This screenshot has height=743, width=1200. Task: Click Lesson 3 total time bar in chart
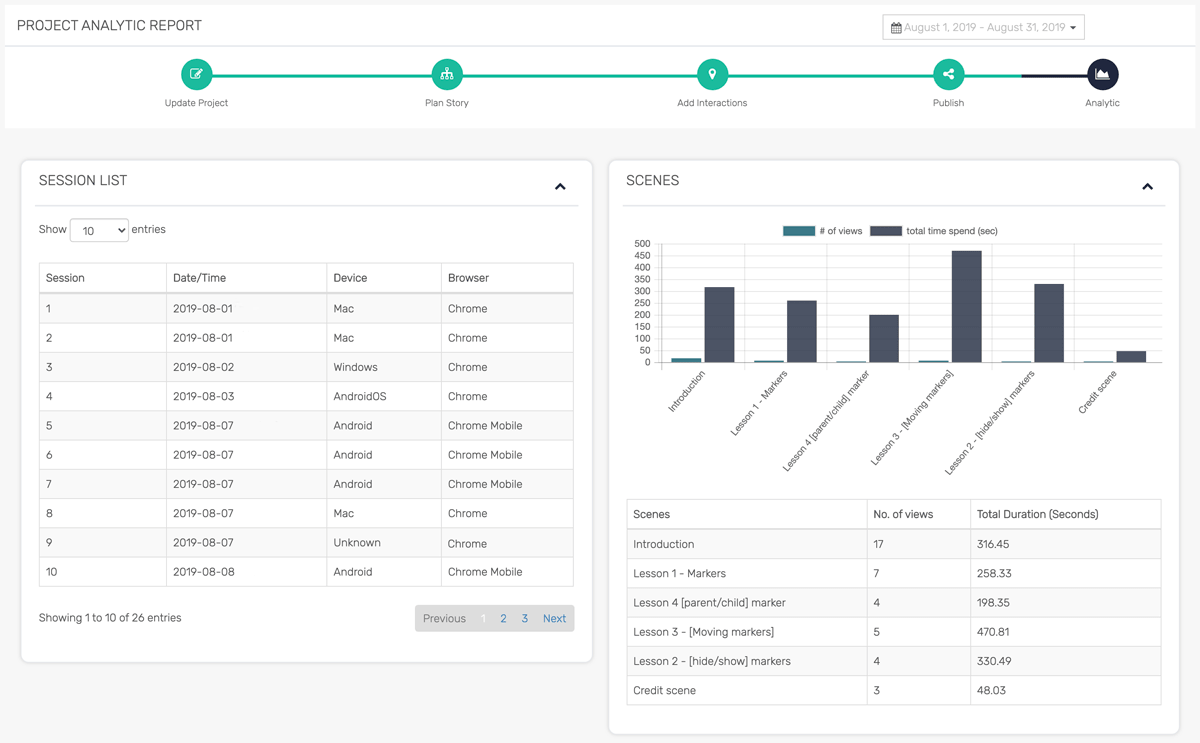[966, 306]
